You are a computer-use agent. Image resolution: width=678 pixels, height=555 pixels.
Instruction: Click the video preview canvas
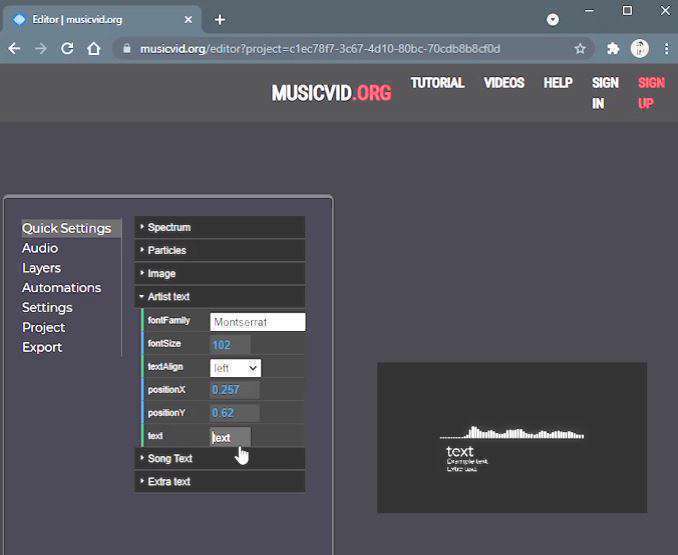(512, 437)
